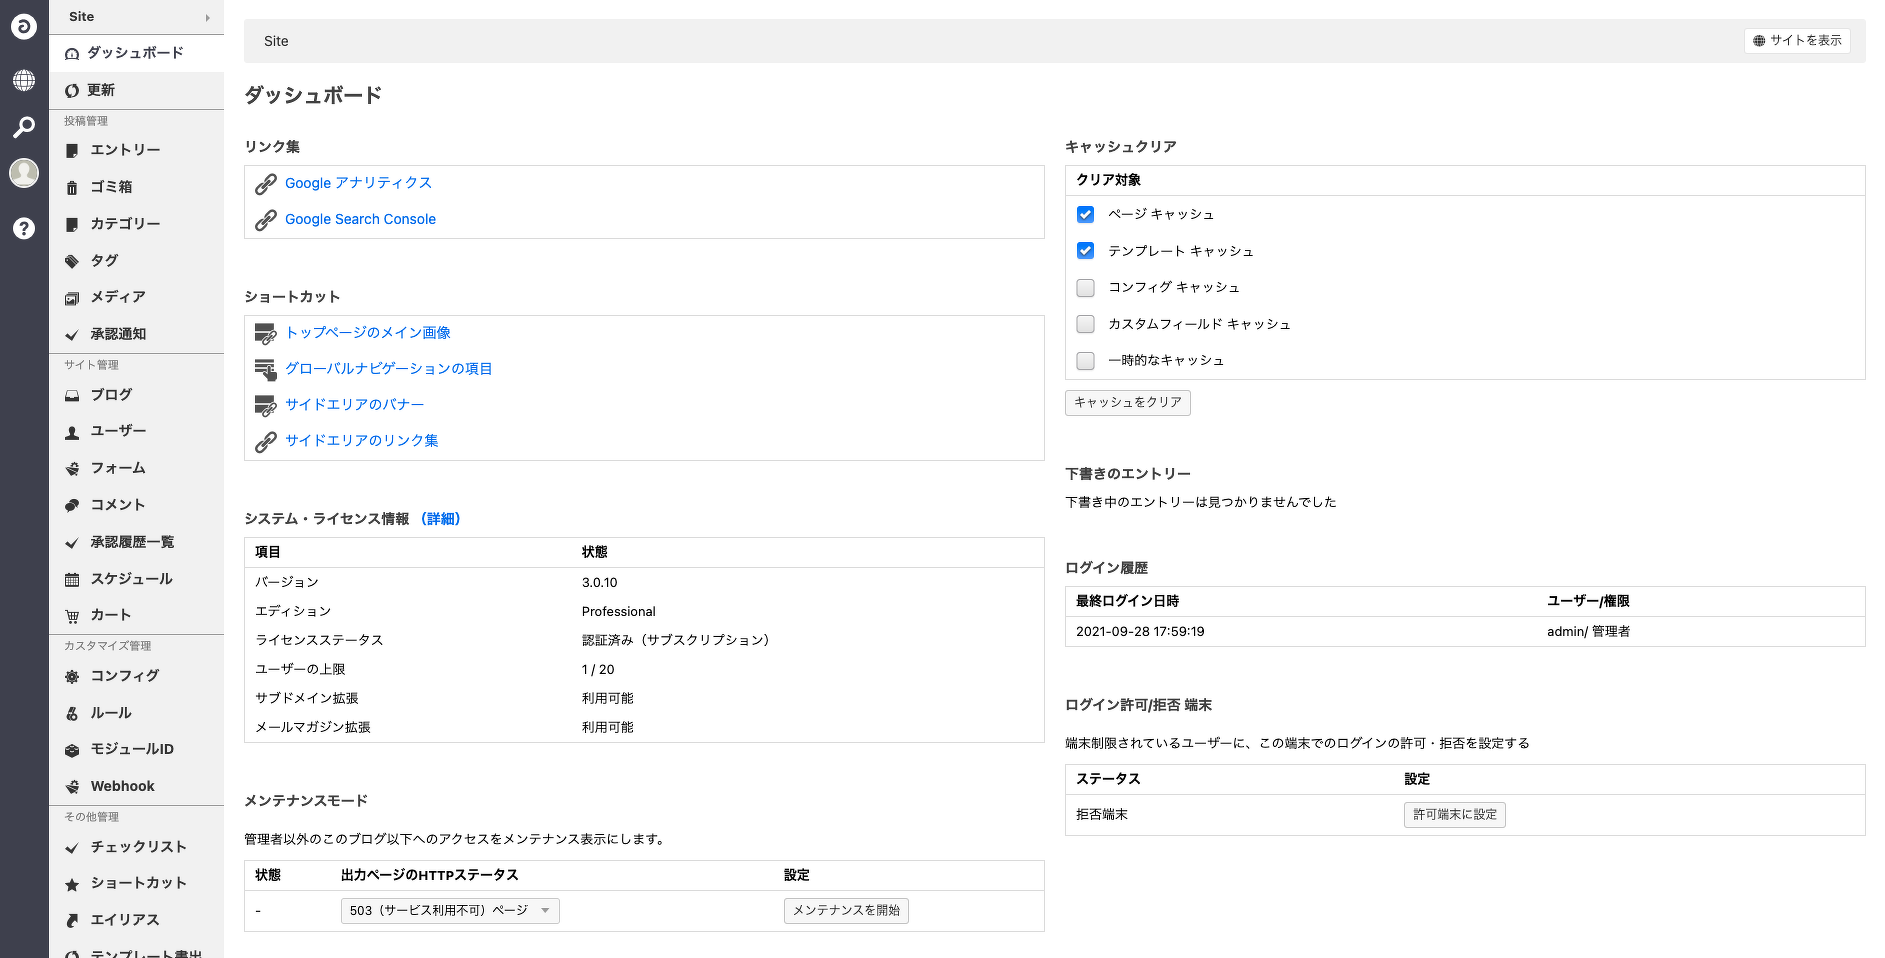Image resolution: width=1885 pixels, height=958 pixels.
Task: Click the サイトを表示 button
Action: pyautogui.click(x=1797, y=41)
